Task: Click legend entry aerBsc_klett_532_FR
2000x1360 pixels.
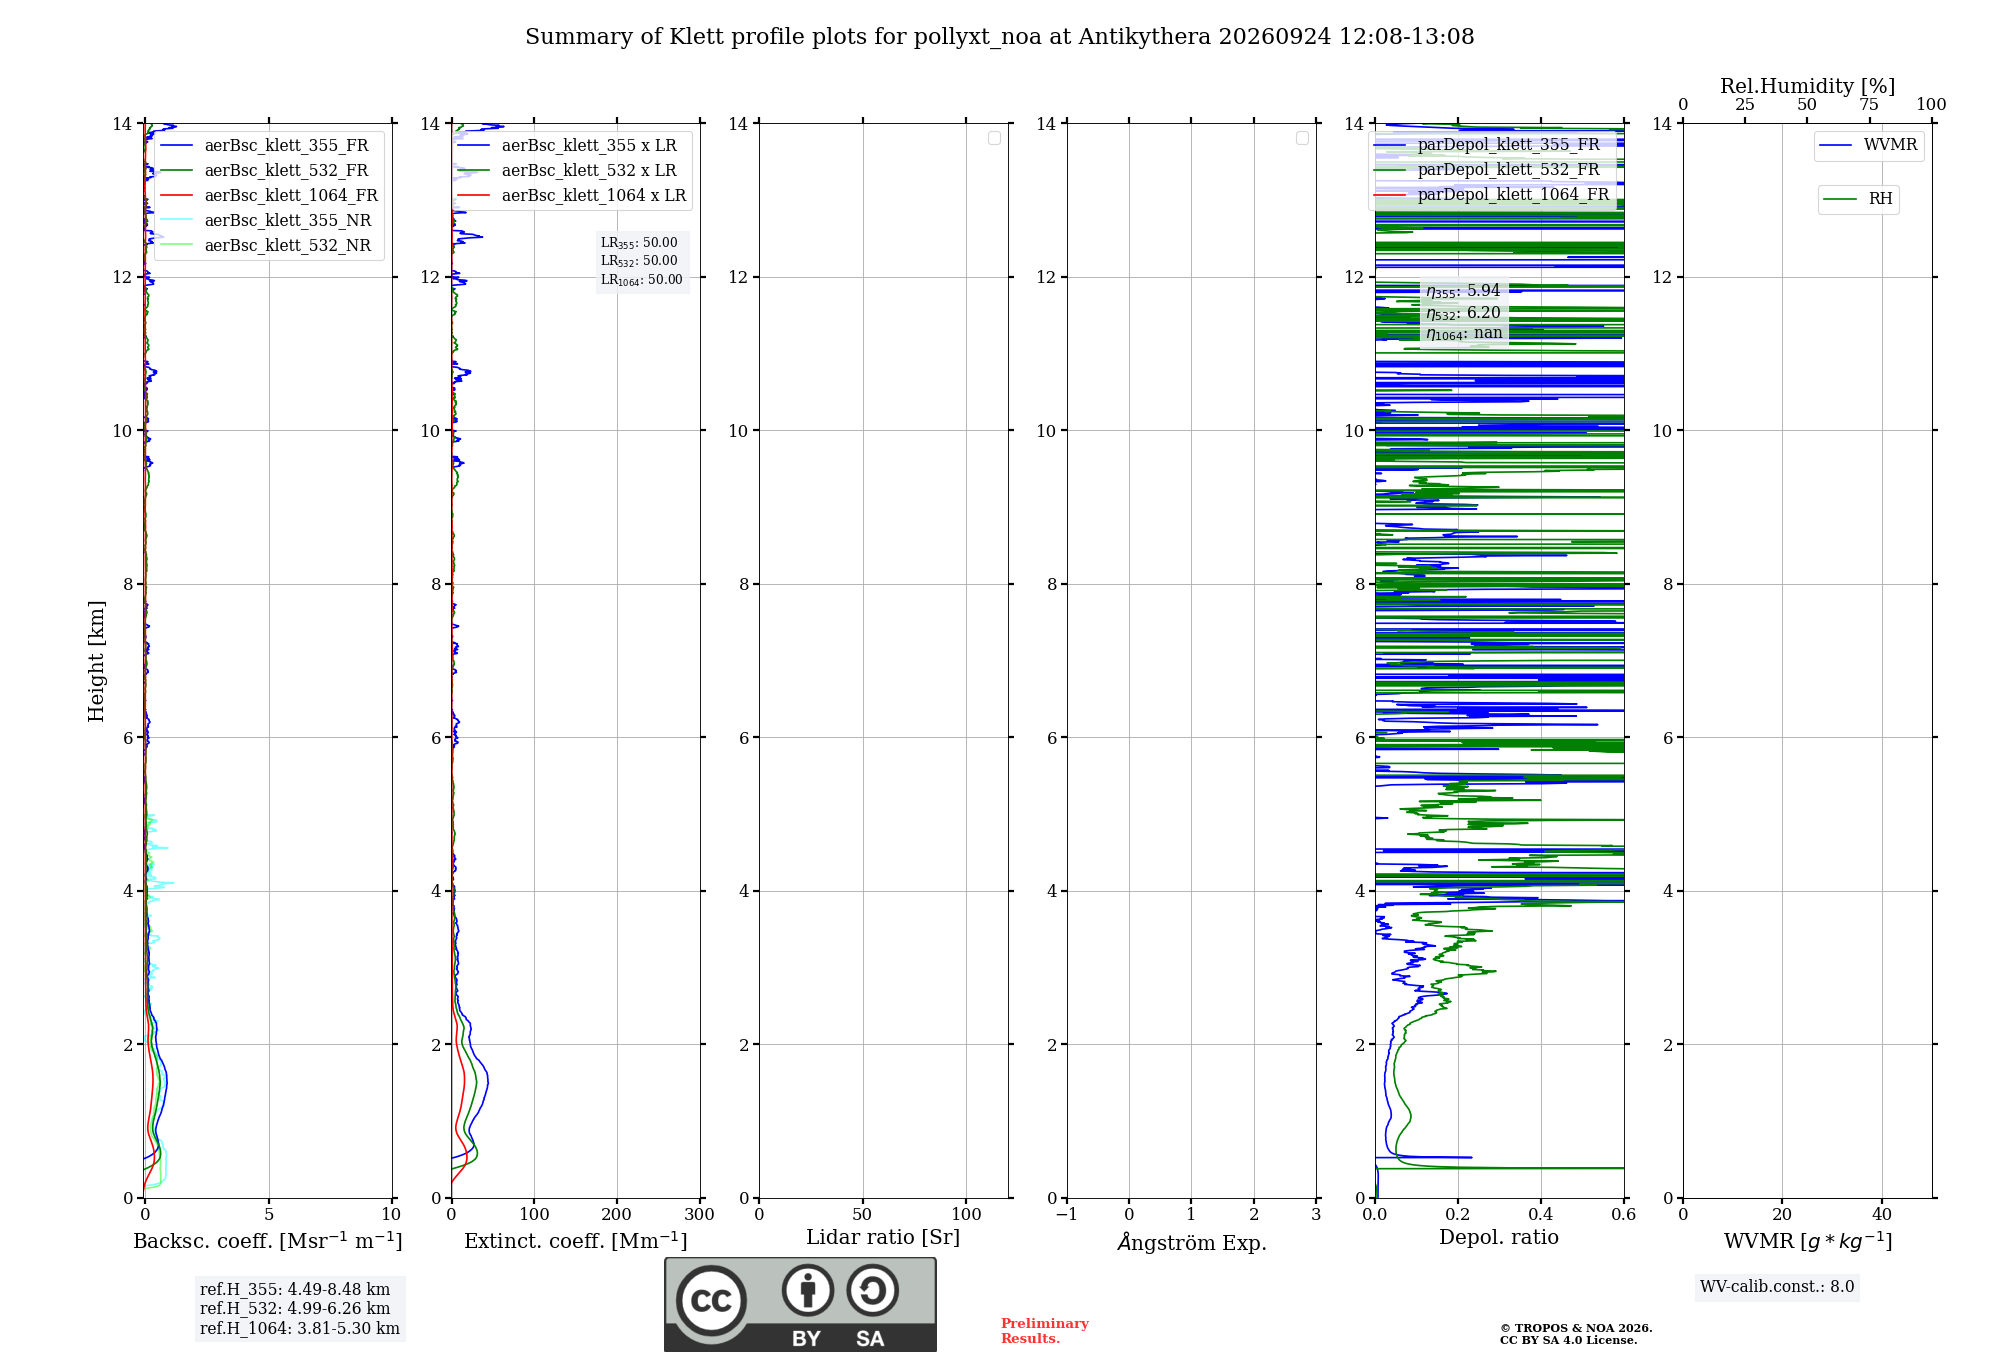Action: tap(286, 171)
